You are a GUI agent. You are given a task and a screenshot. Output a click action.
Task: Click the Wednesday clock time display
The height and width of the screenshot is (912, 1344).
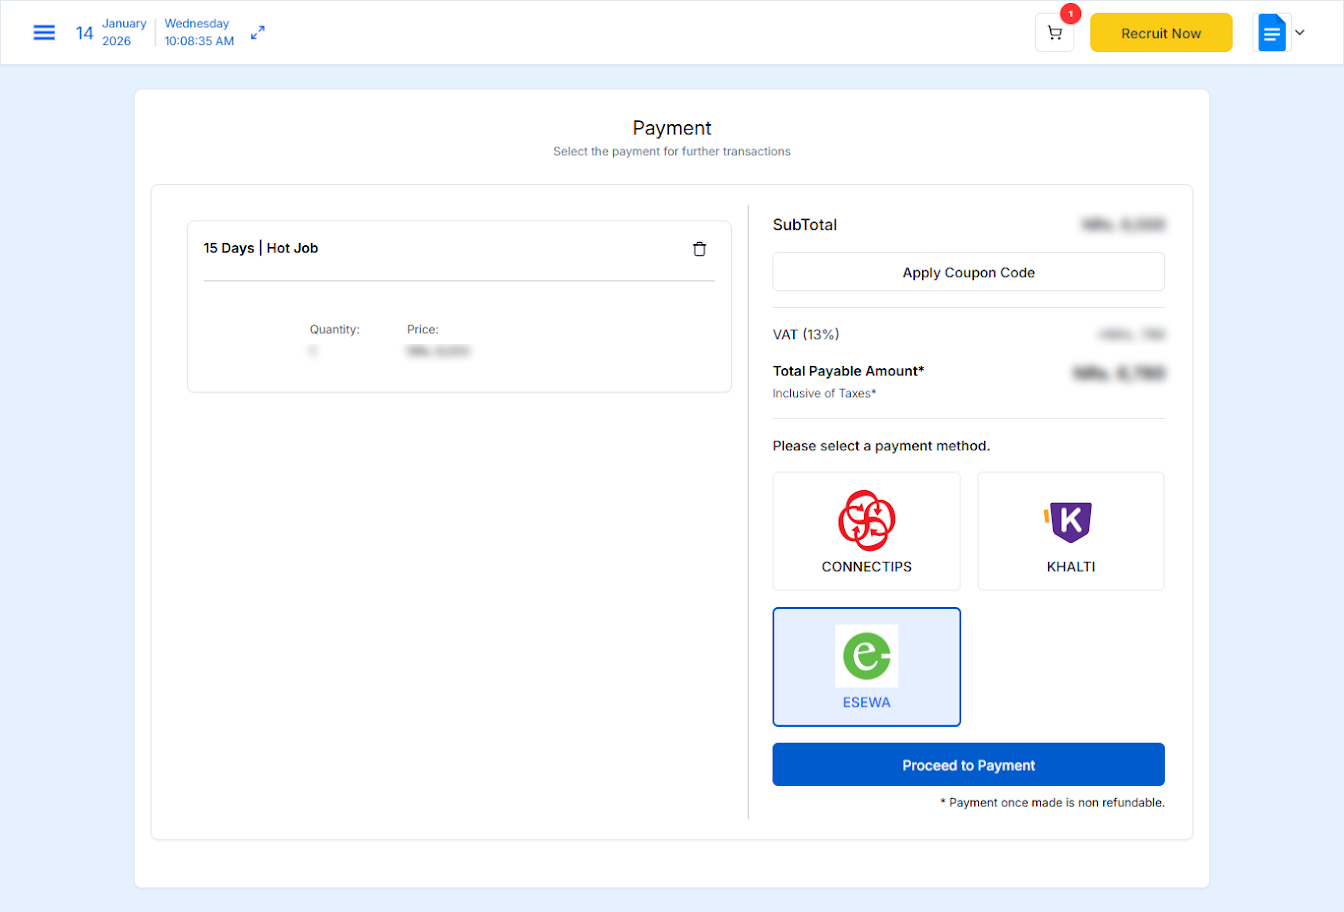click(x=199, y=33)
